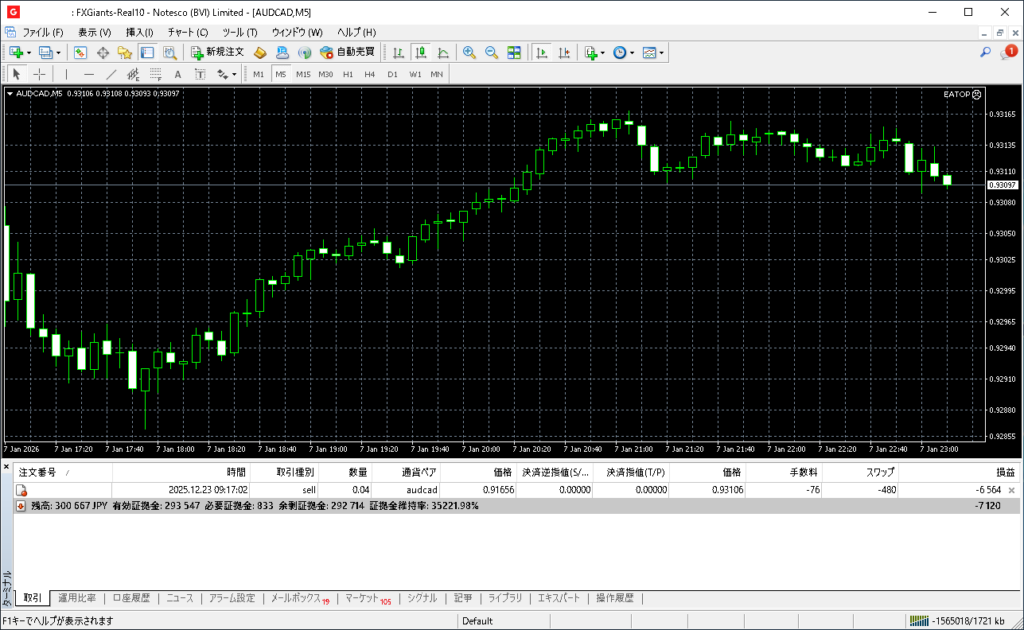This screenshot has width=1024, height=630.
Task: Switch chart to candlestick mode
Action: click(x=421, y=52)
